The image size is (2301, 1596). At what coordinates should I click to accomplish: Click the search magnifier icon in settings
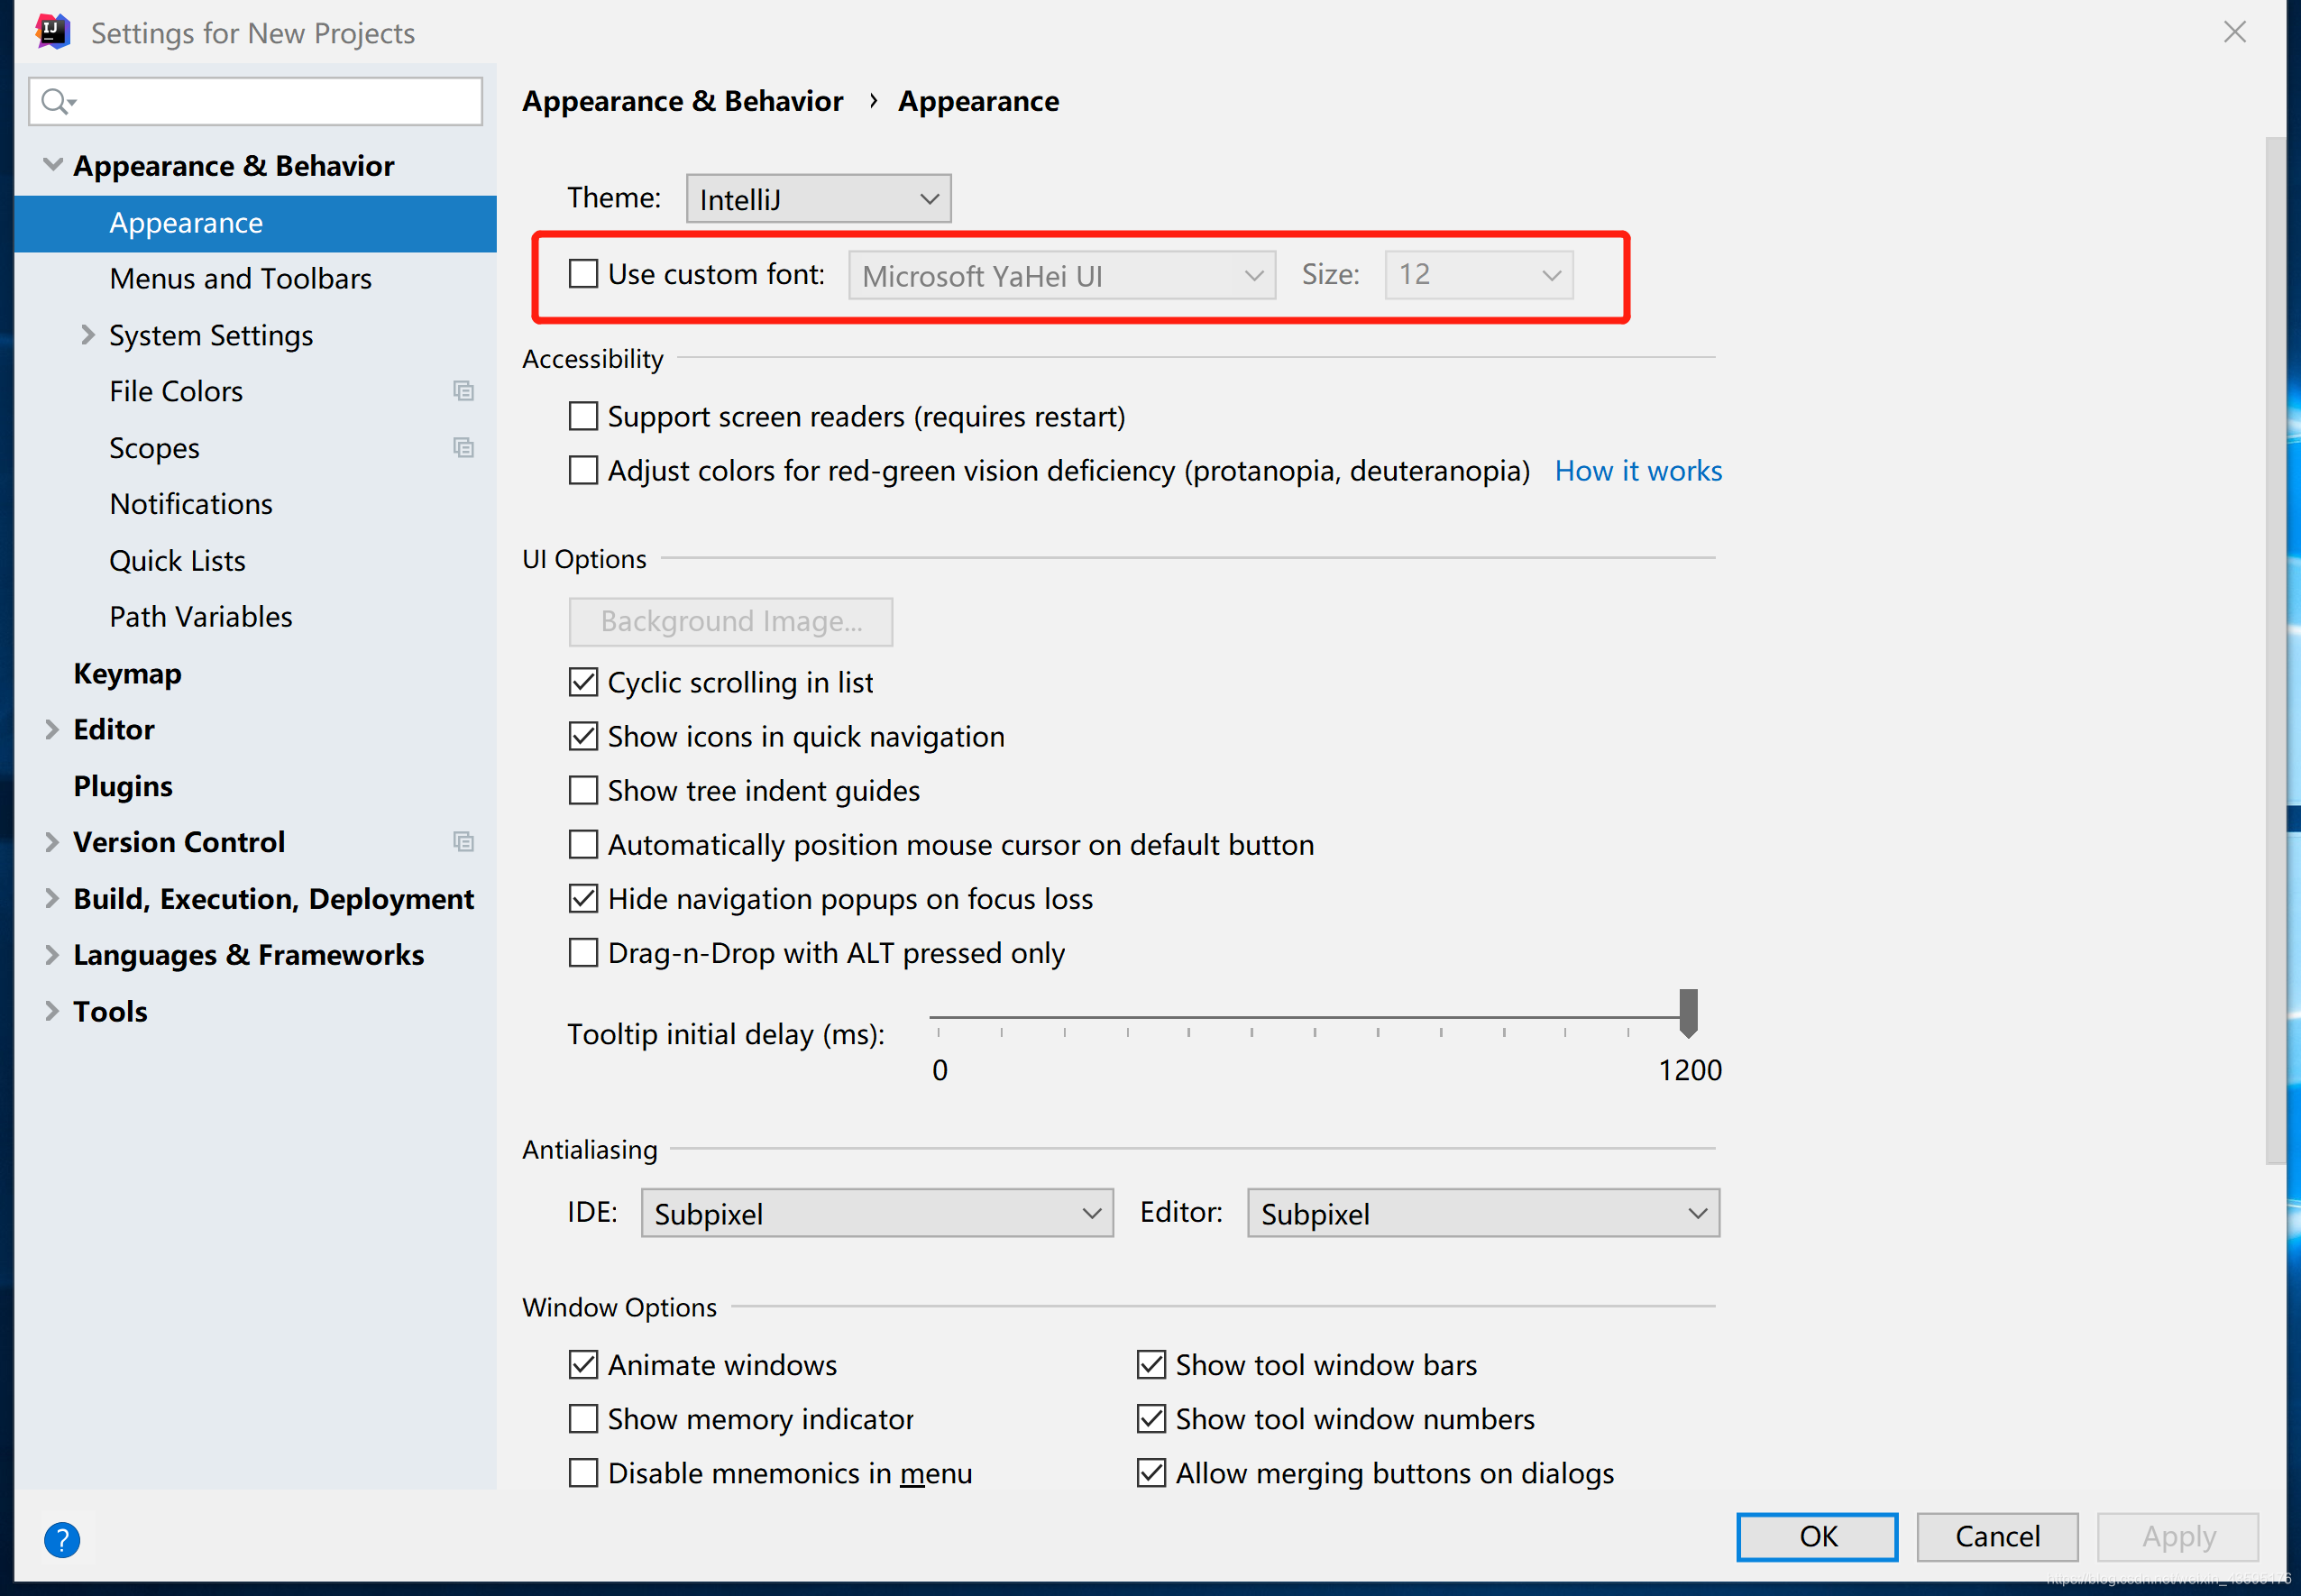point(57,101)
